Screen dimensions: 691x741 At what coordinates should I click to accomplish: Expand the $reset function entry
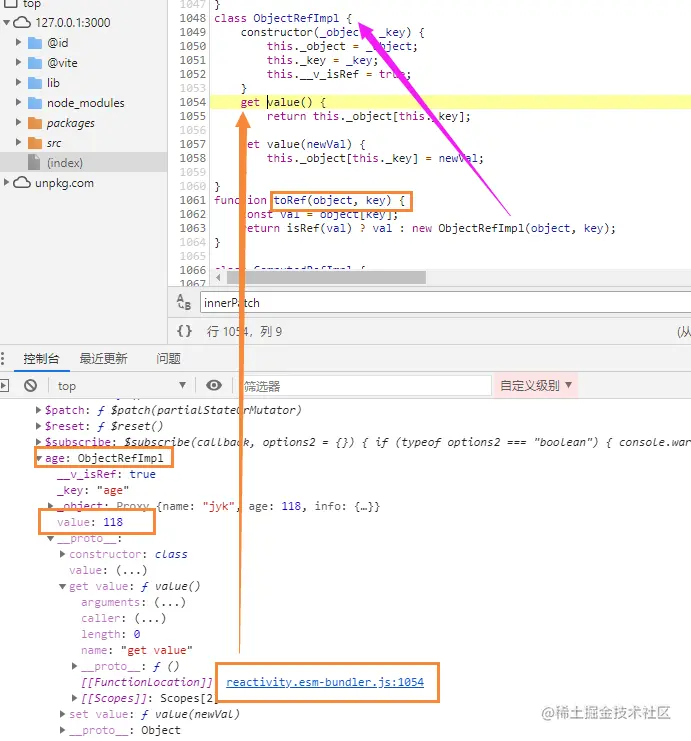click(39, 426)
